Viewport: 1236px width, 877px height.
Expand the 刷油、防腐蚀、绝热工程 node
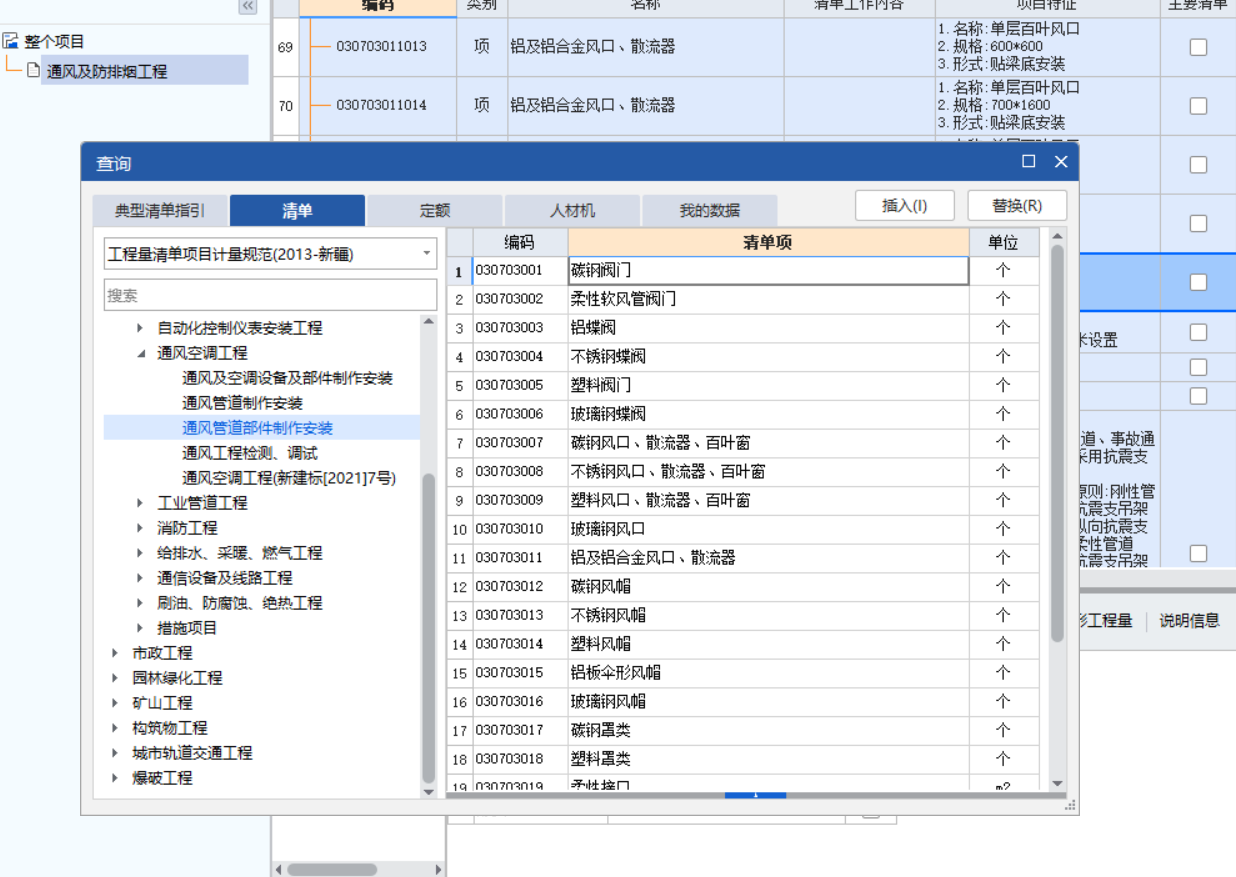(x=140, y=603)
